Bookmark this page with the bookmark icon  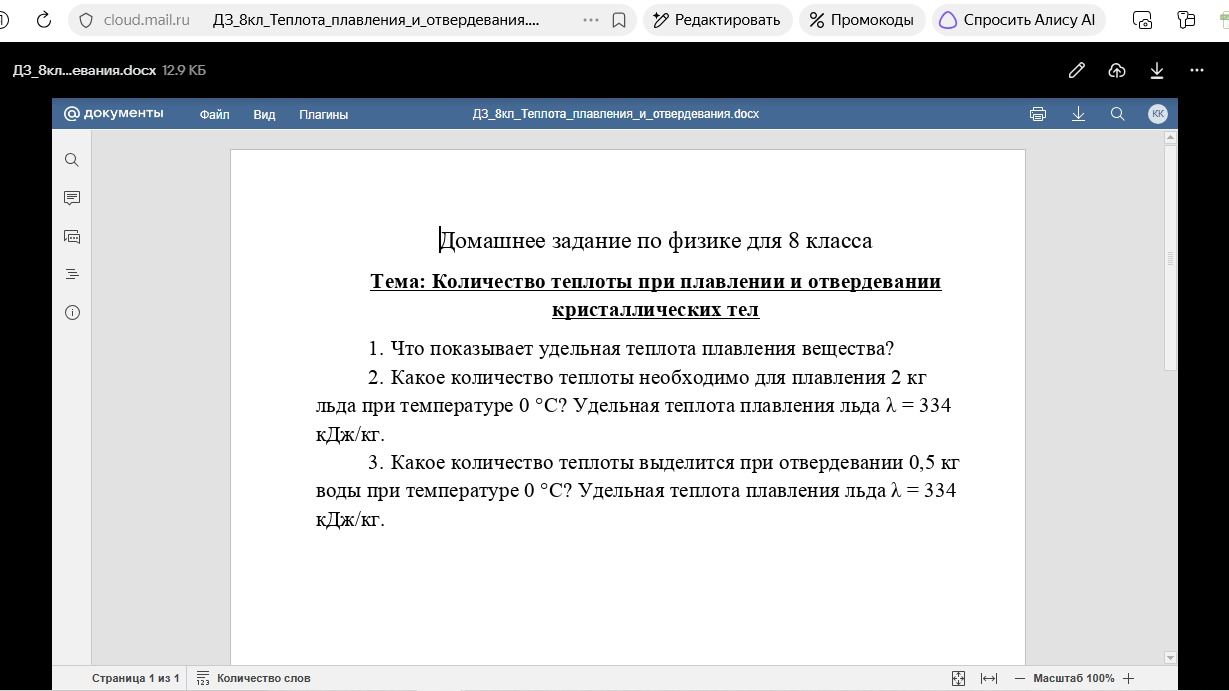[x=619, y=20]
